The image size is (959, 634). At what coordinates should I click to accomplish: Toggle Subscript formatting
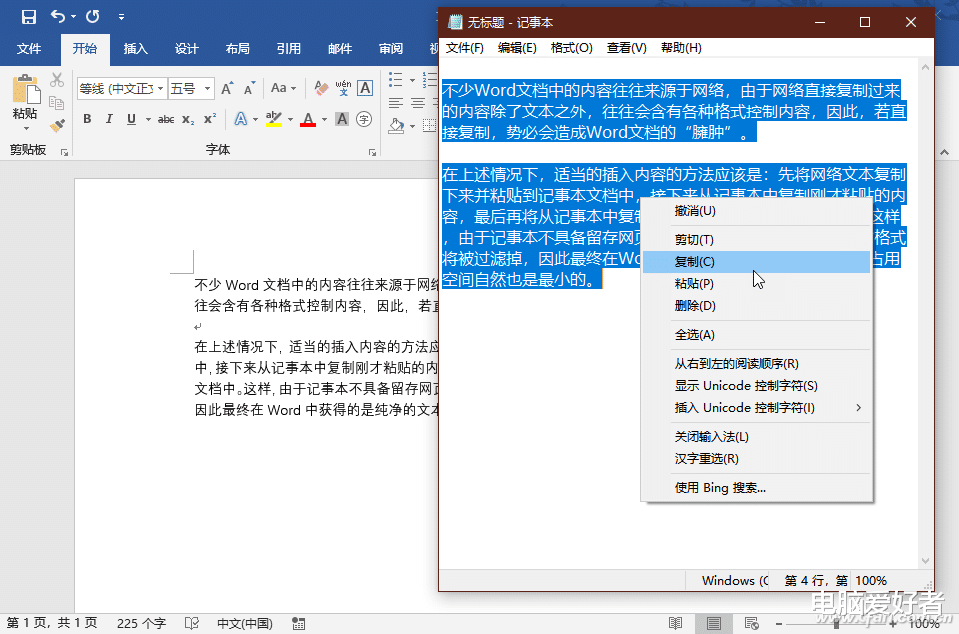click(188, 119)
